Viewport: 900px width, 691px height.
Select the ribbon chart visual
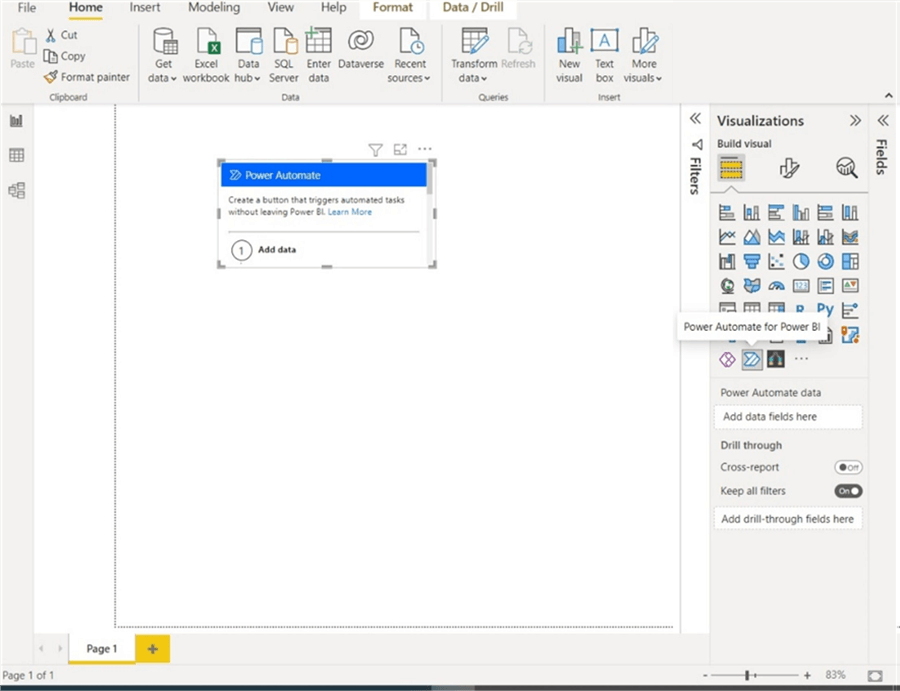[850, 237]
